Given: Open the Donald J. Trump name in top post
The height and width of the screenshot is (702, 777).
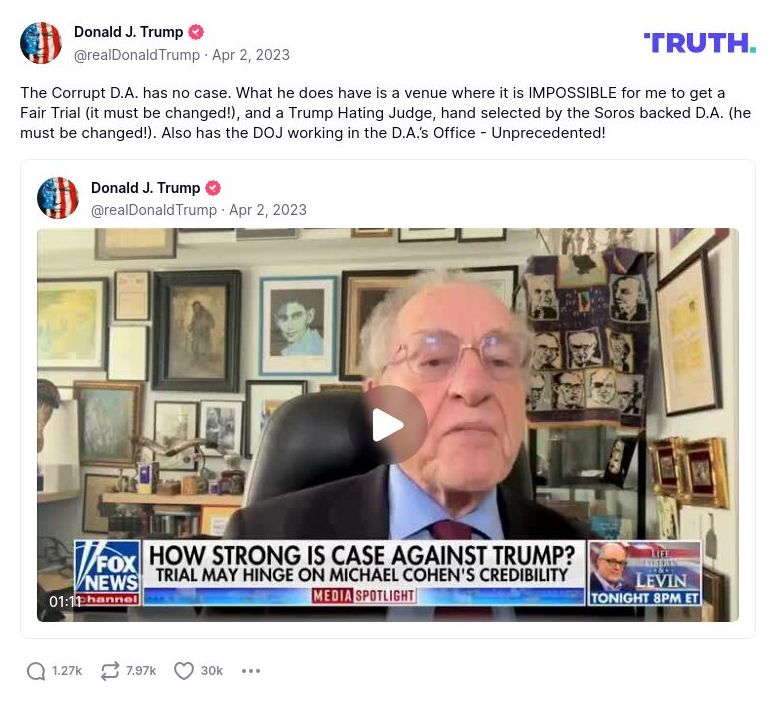Looking at the screenshot, I should pos(128,32).
